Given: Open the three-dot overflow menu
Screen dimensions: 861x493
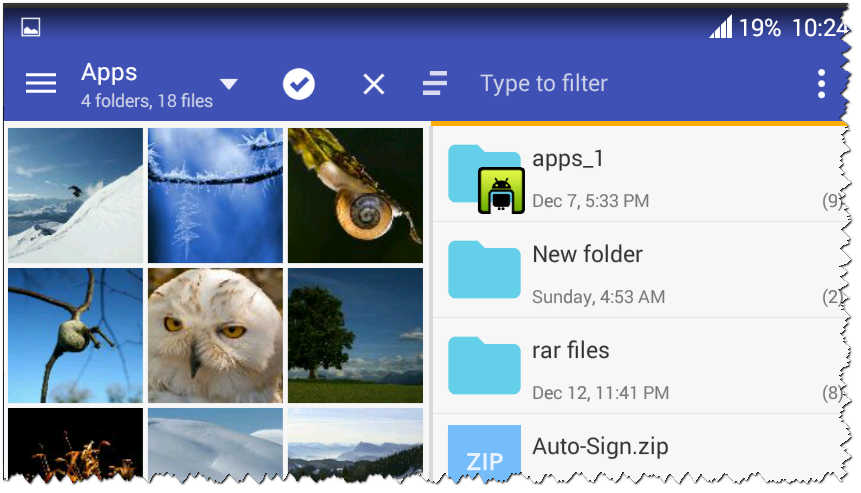Looking at the screenshot, I should [x=821, y=84].
